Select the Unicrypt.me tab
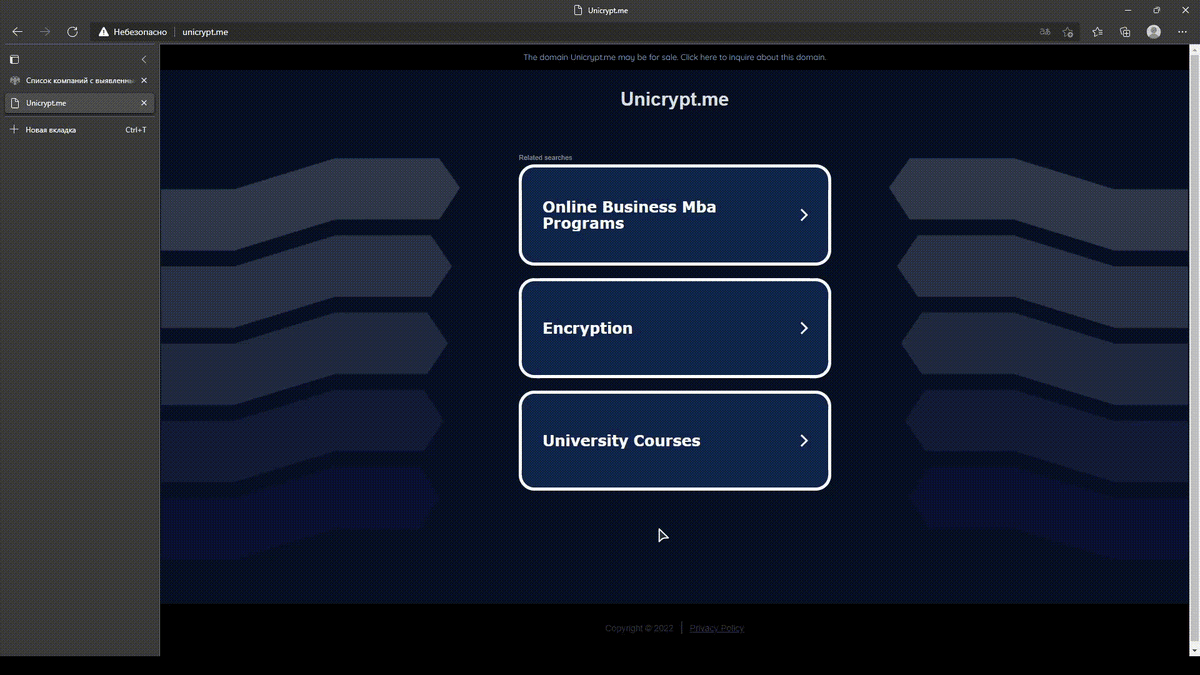1200x675 pixels. pyautogui.click(x=79, y=103)
